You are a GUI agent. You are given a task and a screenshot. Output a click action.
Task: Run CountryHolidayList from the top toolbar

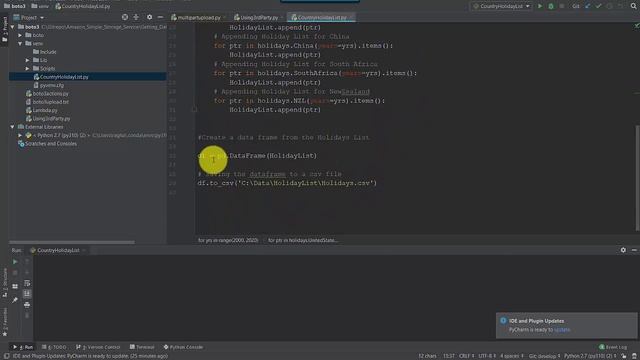pos(540,6)
